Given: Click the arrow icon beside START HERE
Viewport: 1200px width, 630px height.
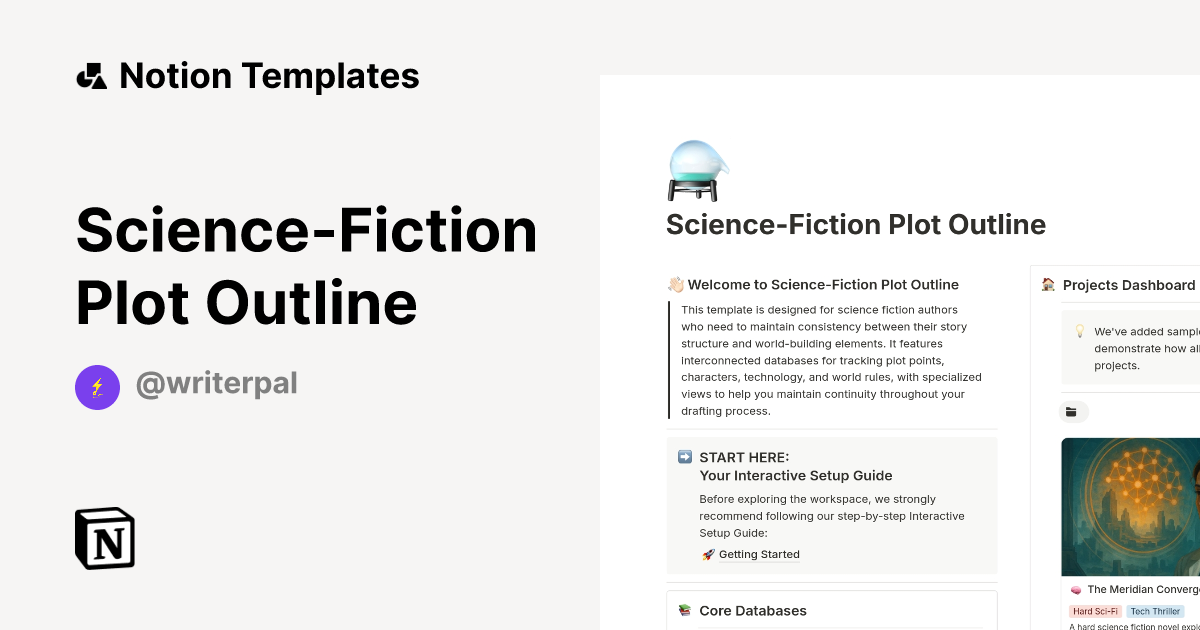Looking at the screenshot, I should [x=685, y=456].
